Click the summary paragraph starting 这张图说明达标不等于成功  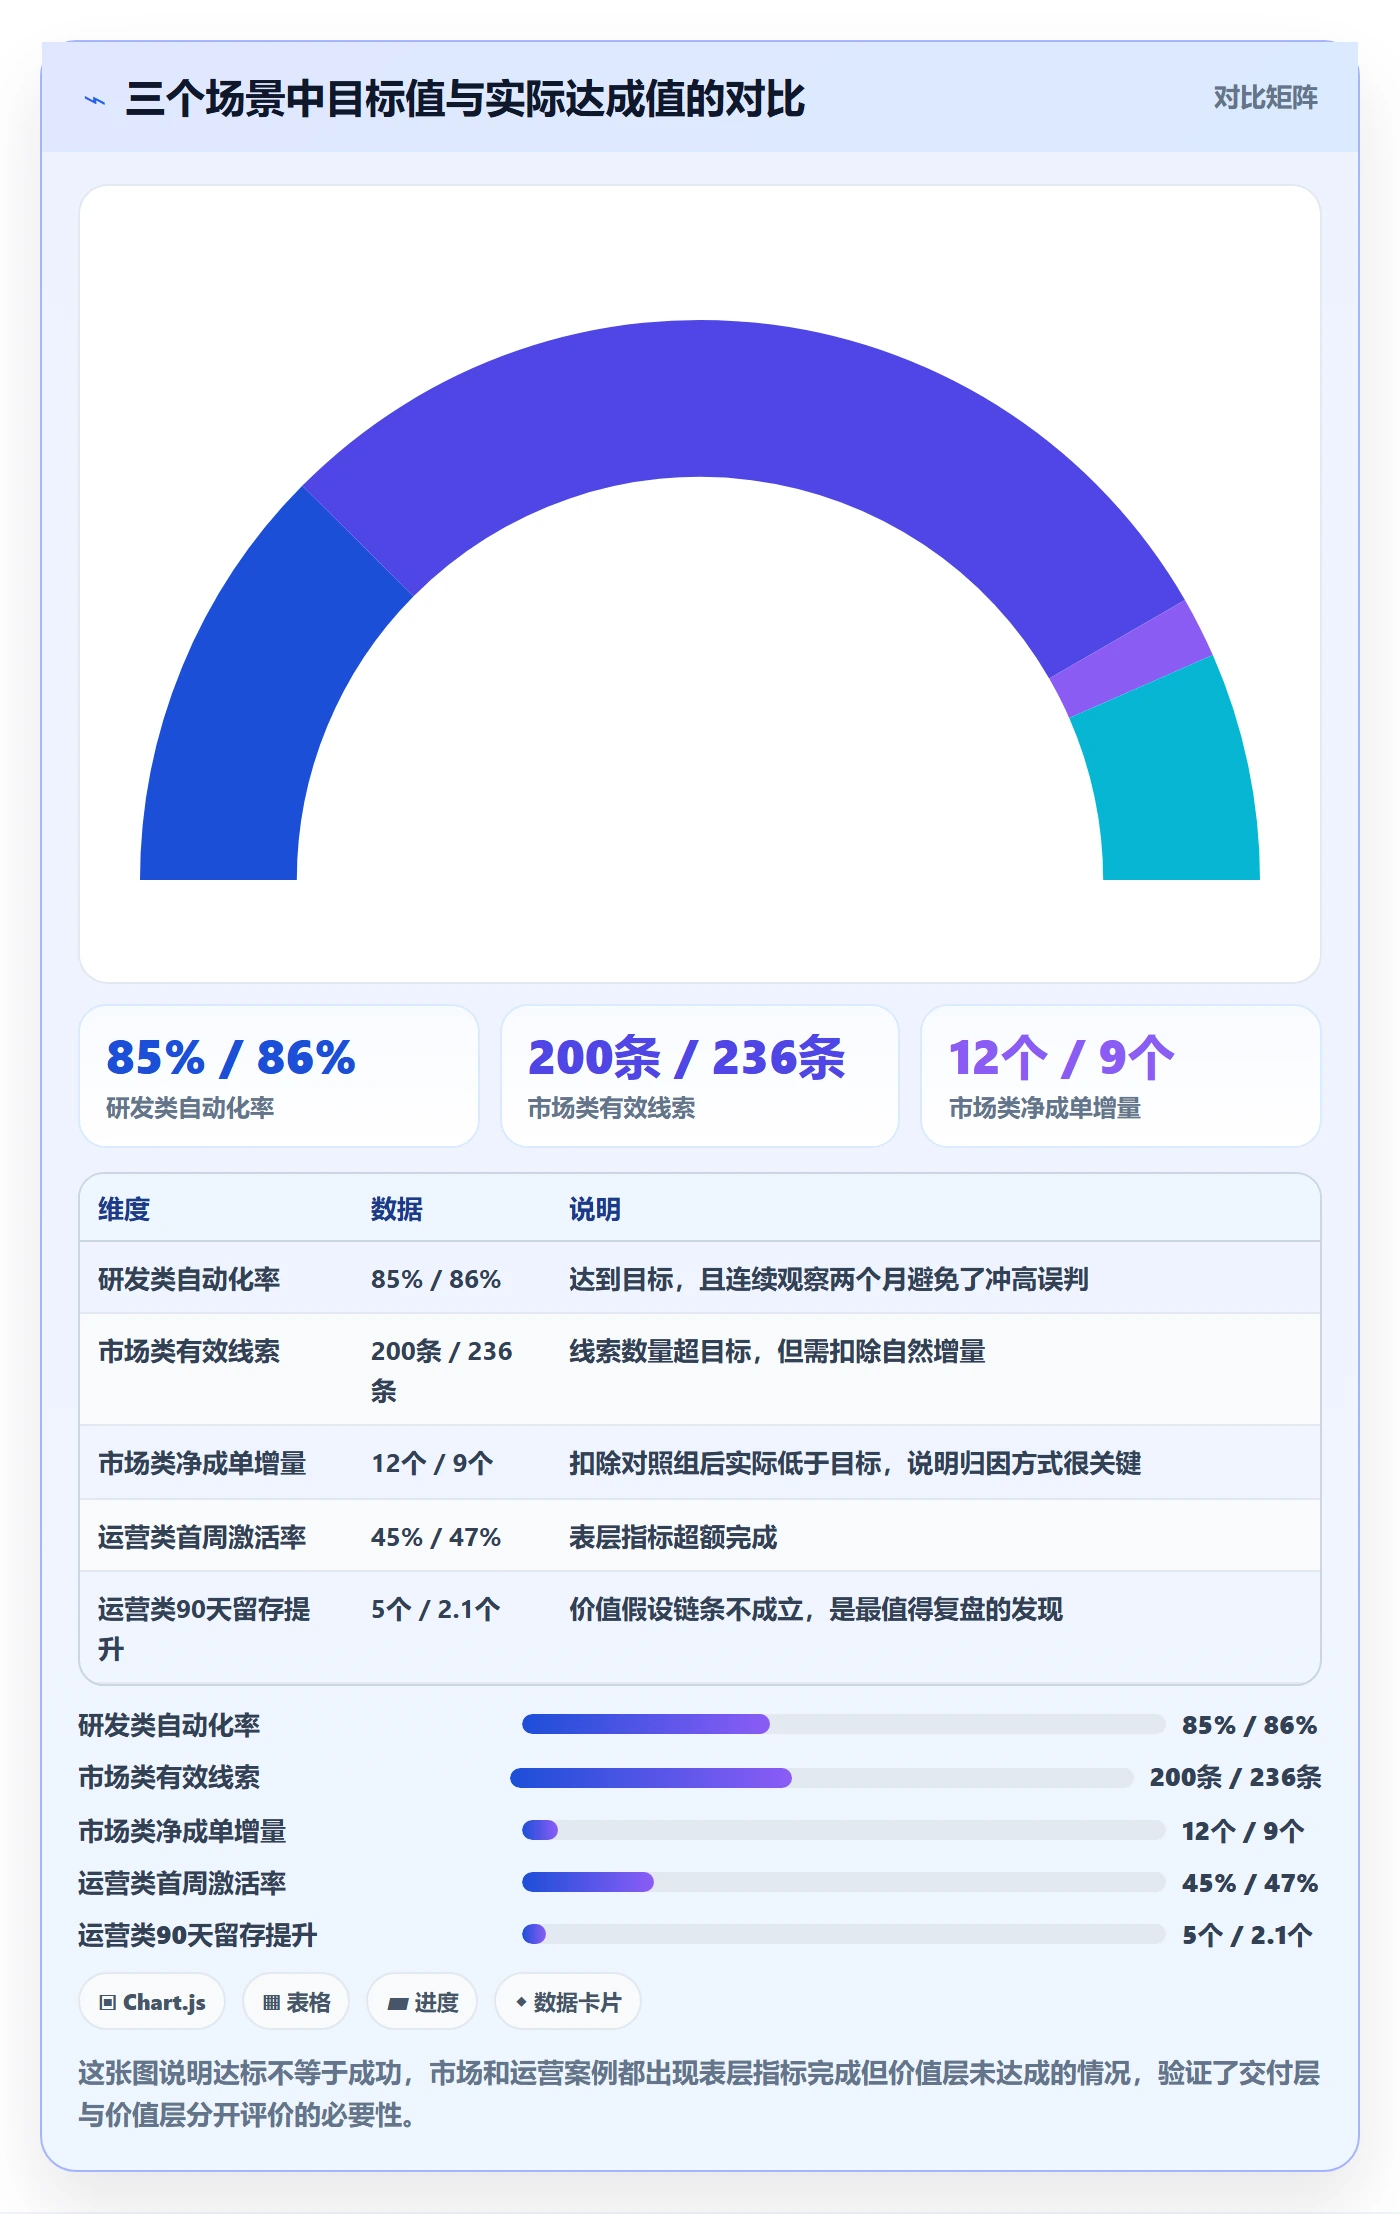tap(699, 2094)
